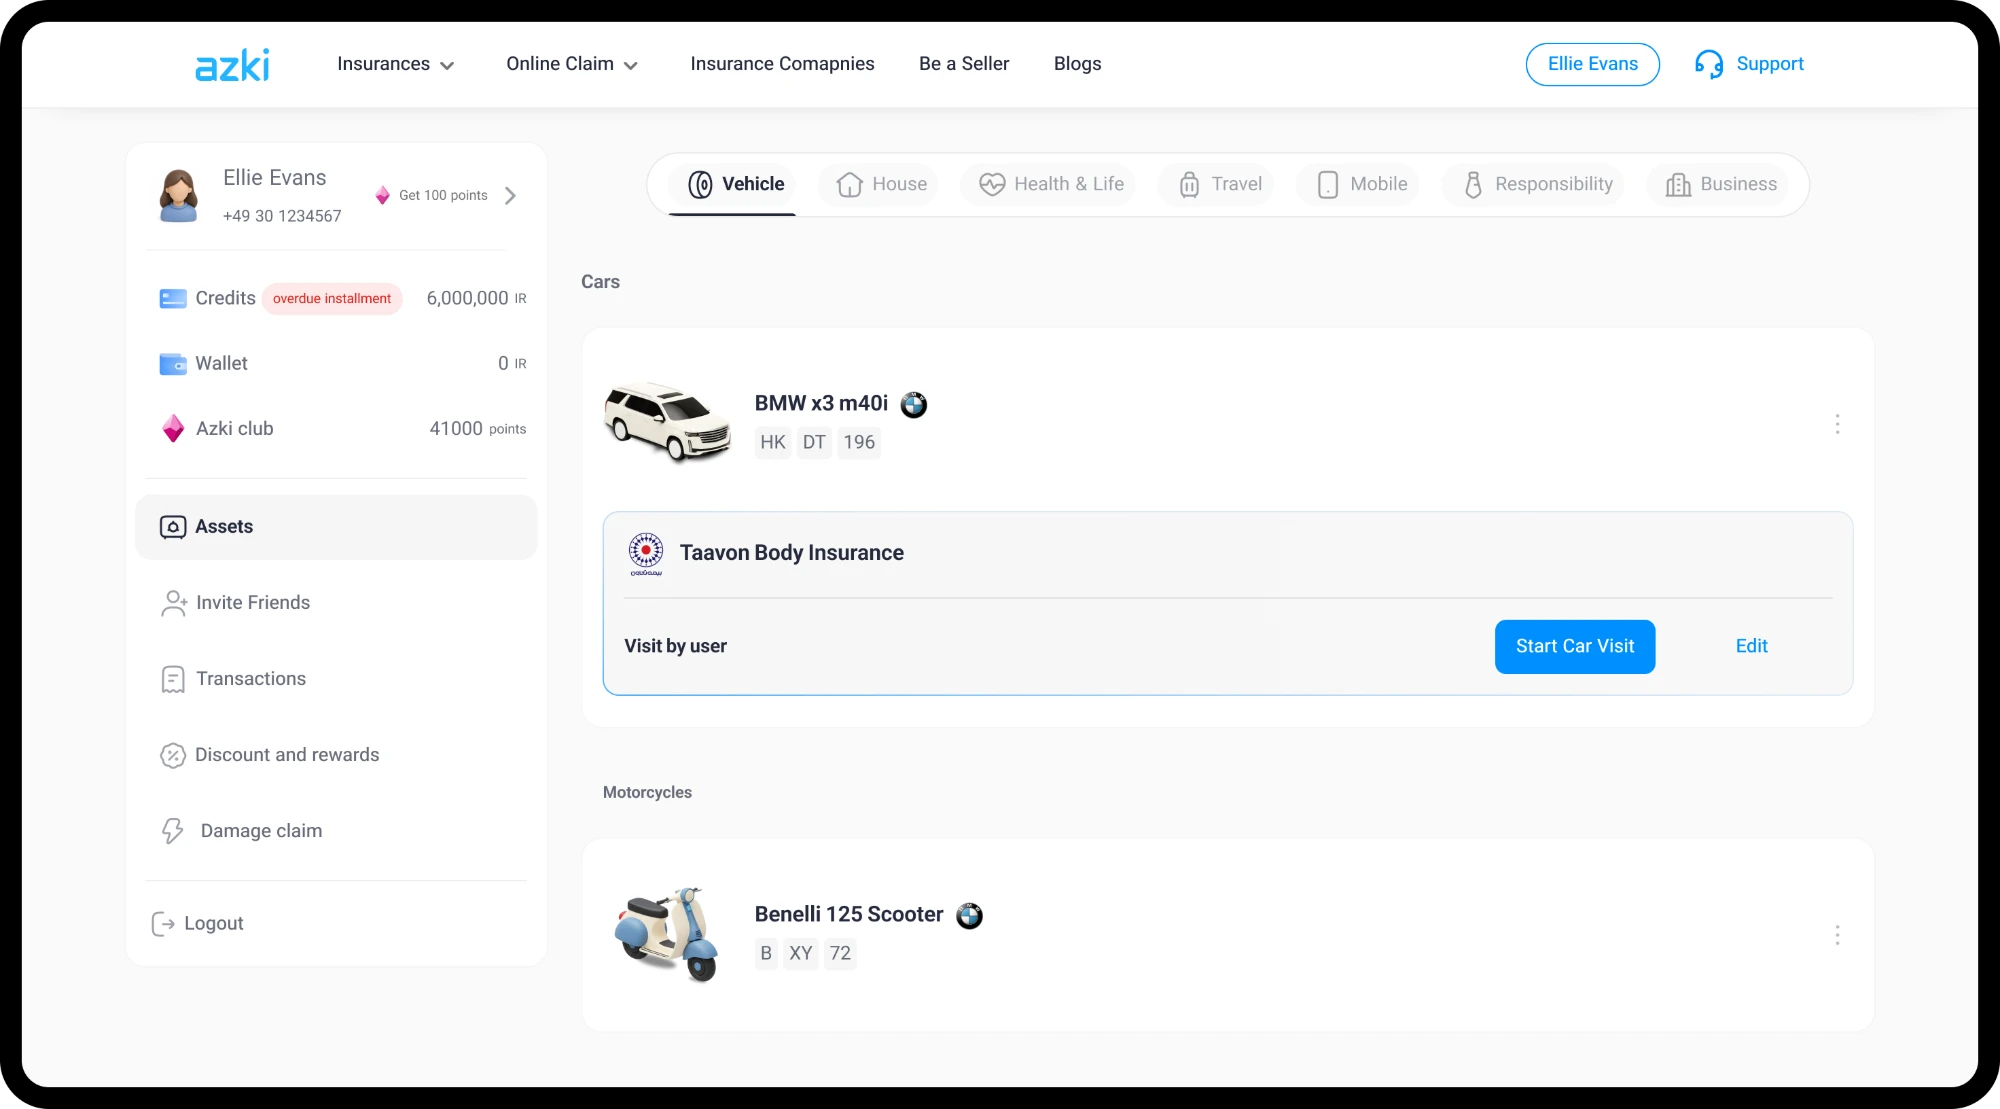
Task: Click the Ellie Evans account button
Action: tap(1592, 64)
